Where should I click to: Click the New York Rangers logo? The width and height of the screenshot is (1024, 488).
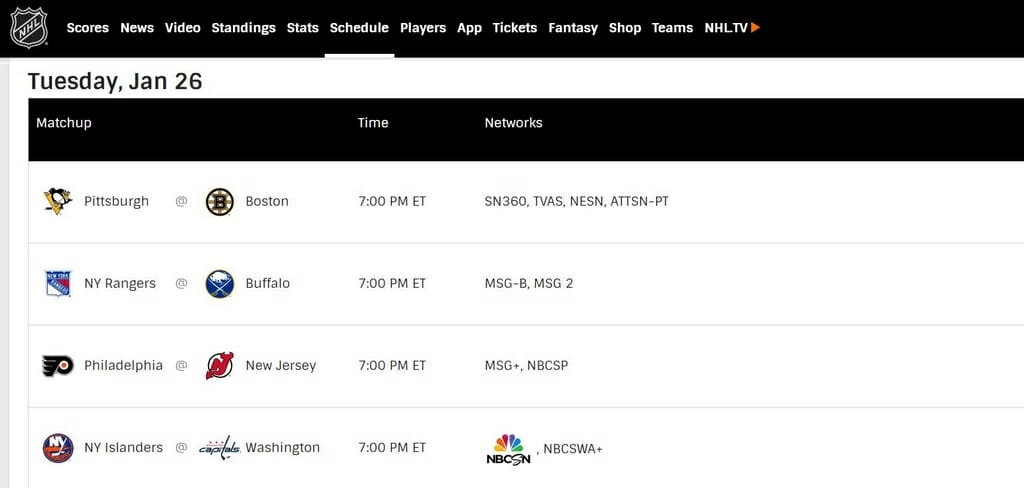57,284
